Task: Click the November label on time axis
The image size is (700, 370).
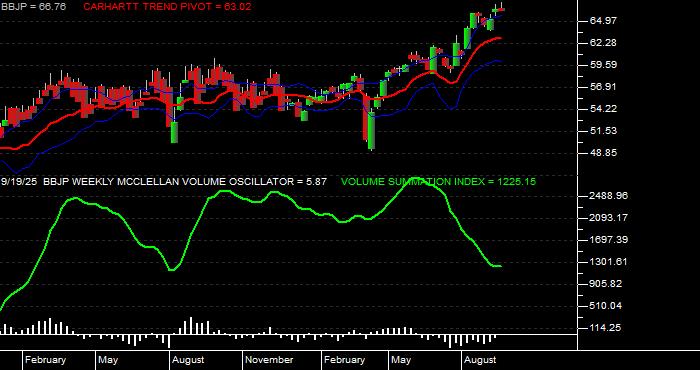Action: (x=270, y=360)
